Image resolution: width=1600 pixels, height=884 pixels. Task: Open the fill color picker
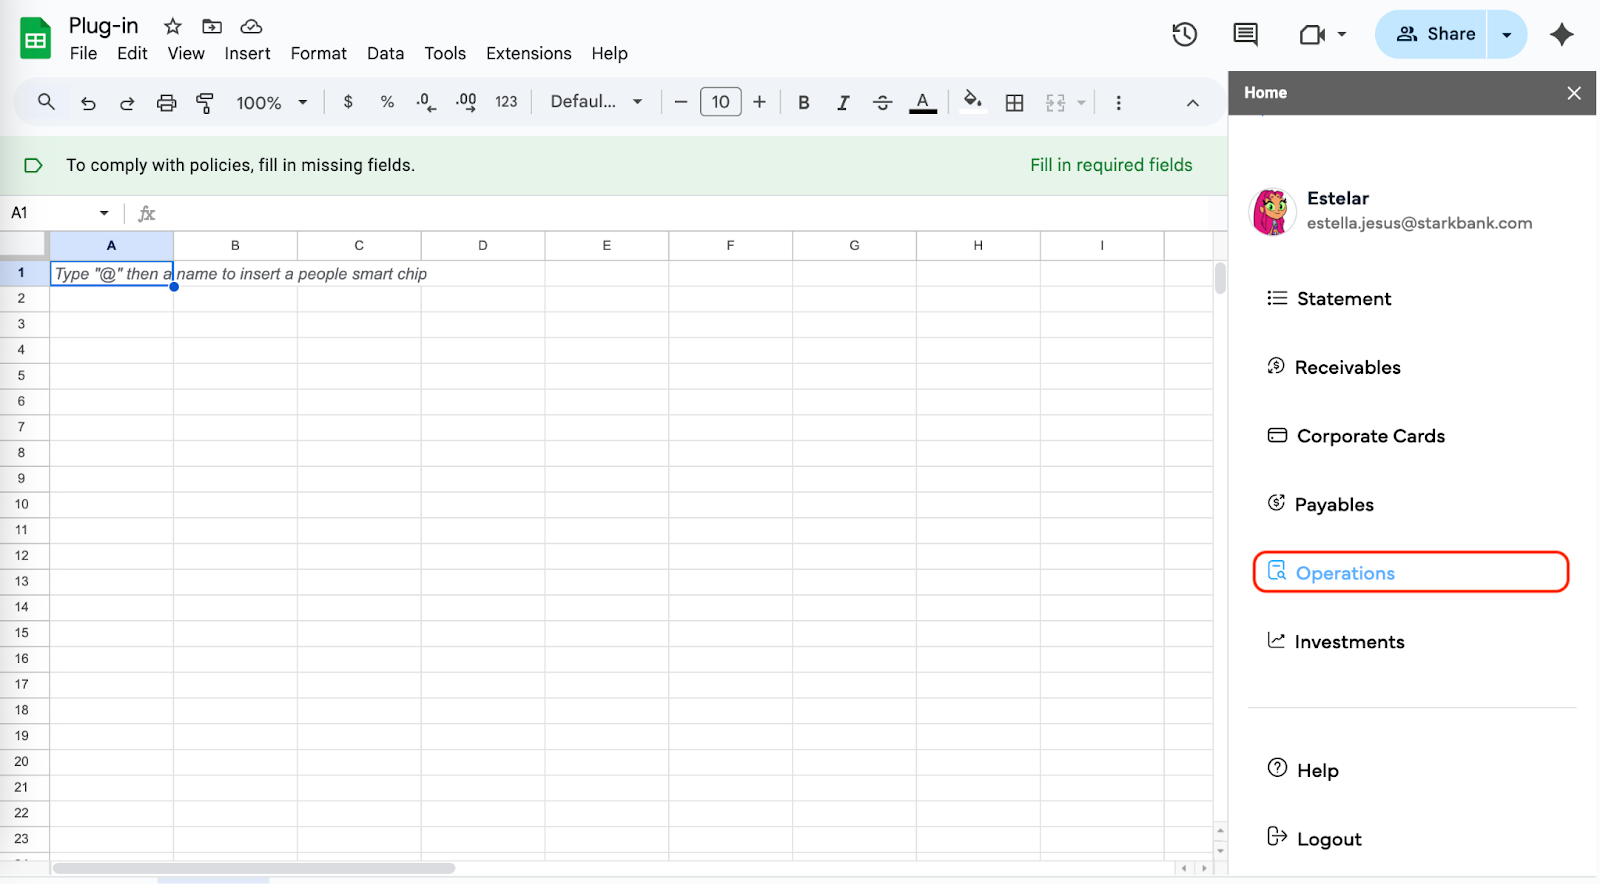click(972, 102)
